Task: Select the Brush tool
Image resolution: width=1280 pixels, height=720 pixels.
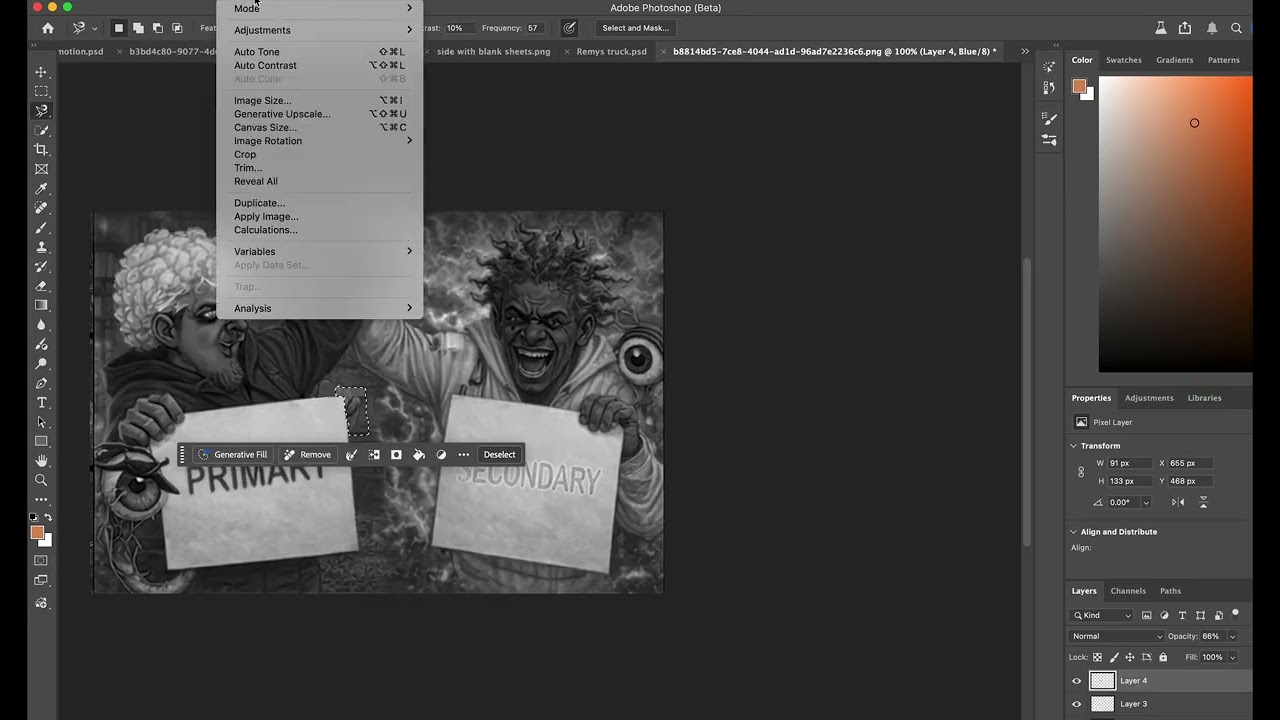Action: point(41,228)
